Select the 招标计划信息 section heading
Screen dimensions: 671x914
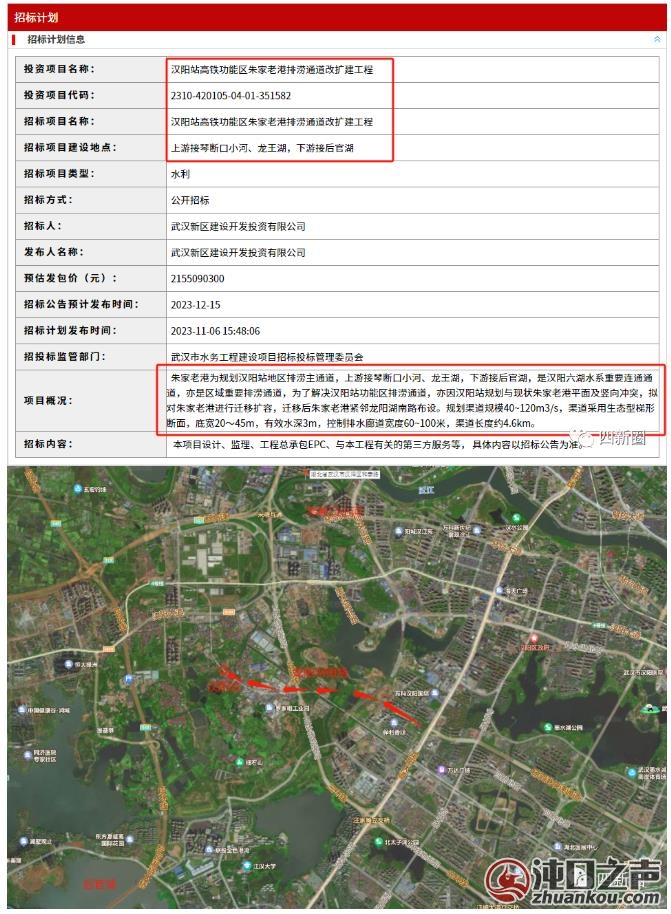point(56,39)
